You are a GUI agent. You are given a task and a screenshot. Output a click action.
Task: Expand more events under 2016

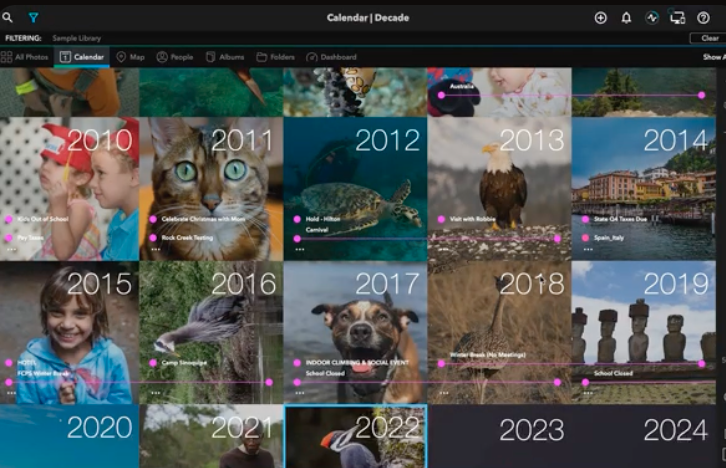click(x=155, y=393)
